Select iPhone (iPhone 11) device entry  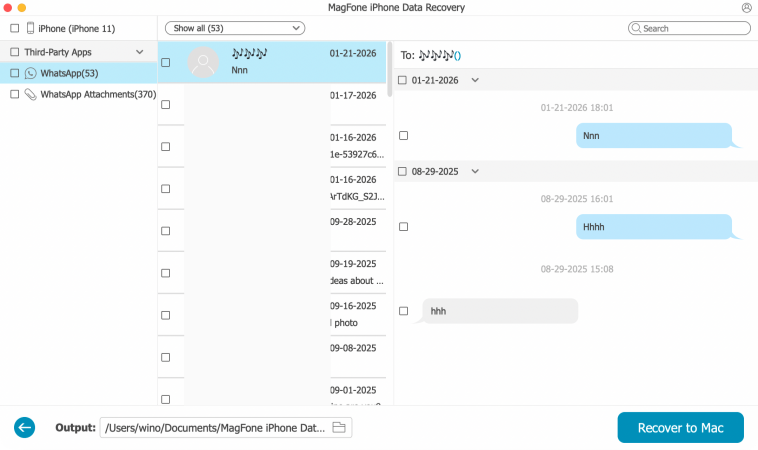coord(78,28)
